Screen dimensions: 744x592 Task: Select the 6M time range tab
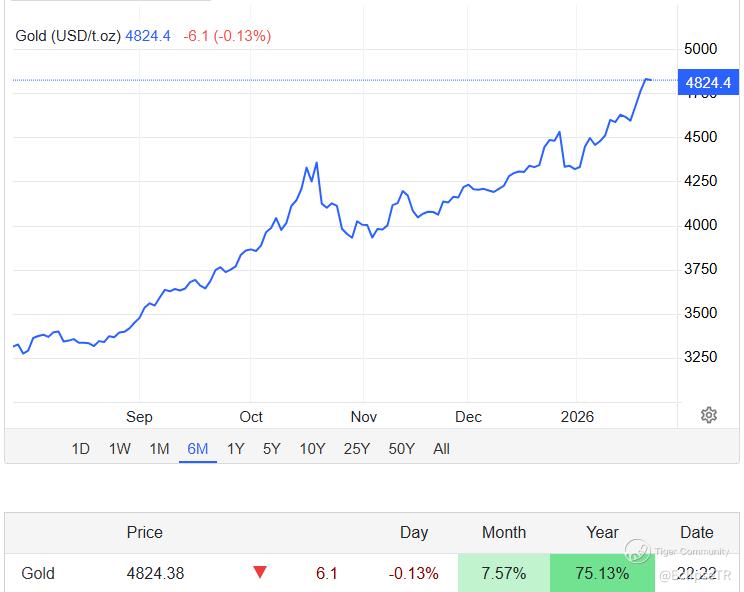coord(197,449)
